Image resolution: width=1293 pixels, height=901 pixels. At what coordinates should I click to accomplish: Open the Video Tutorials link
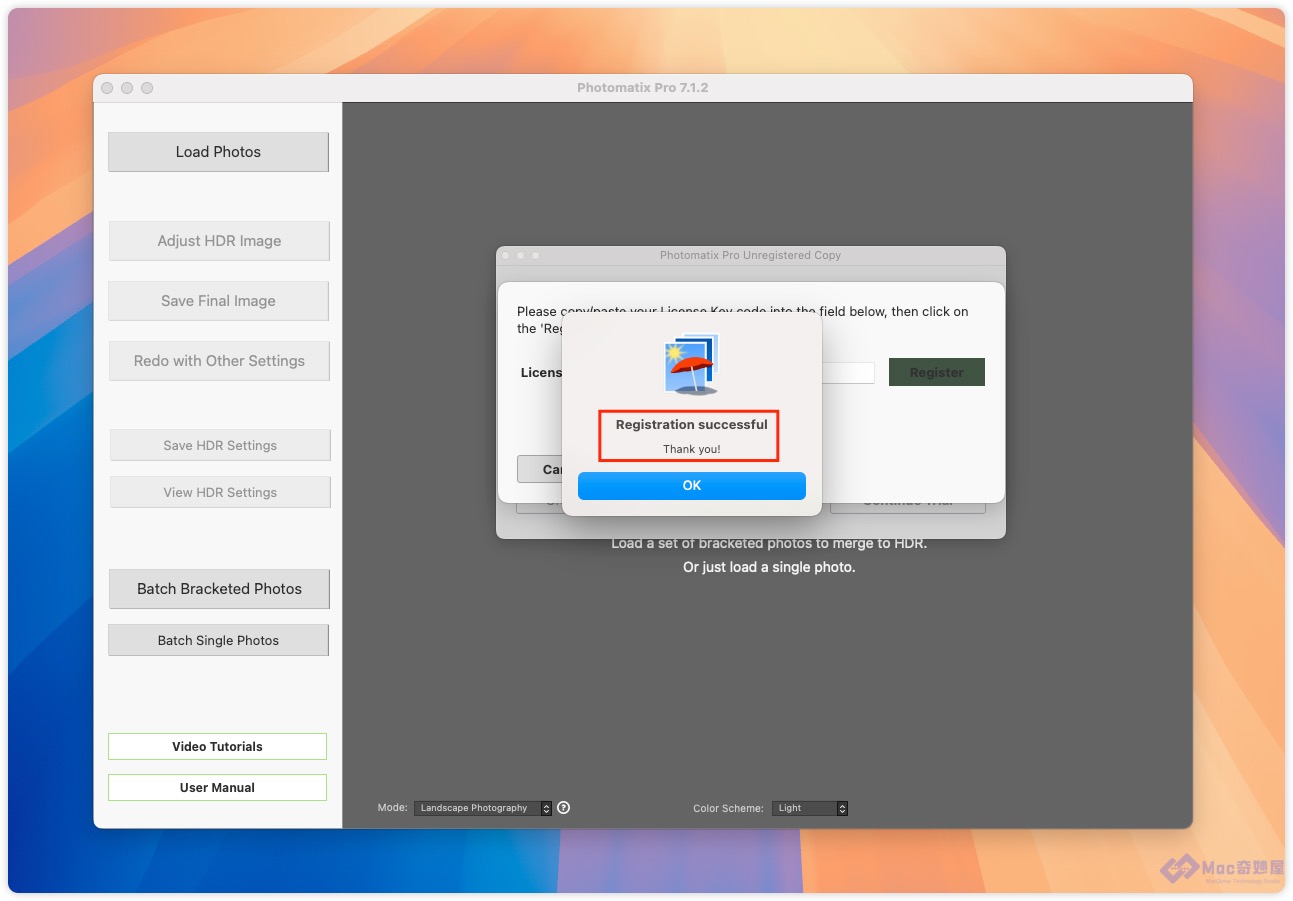tap(217, 747)
